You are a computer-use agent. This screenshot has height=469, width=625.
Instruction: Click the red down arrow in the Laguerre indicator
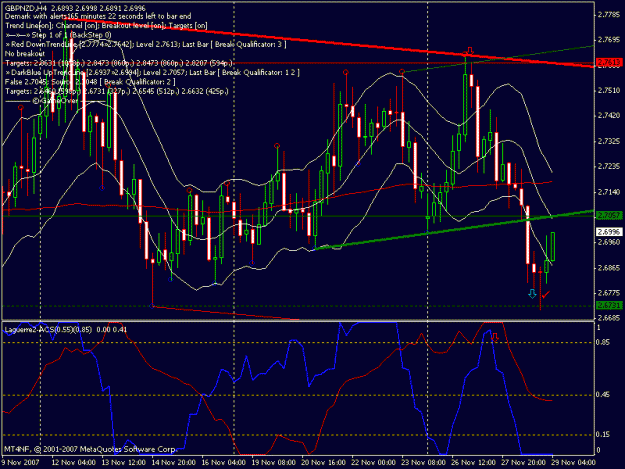[x=495, y=337]
